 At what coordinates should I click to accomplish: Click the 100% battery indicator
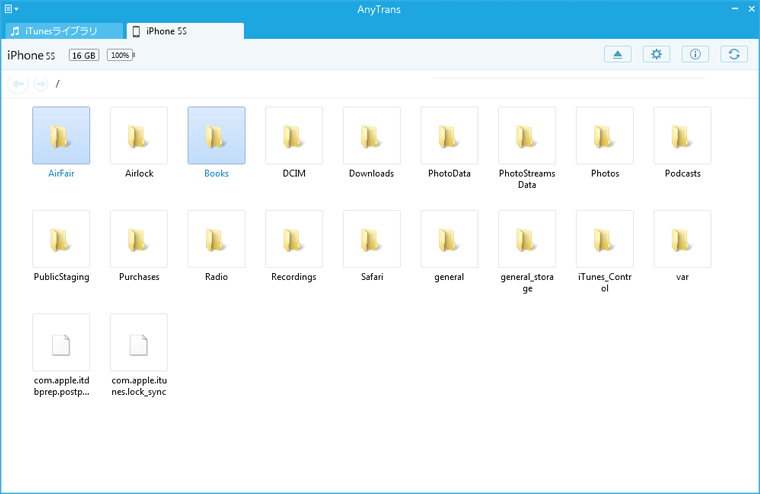[120, 55]
